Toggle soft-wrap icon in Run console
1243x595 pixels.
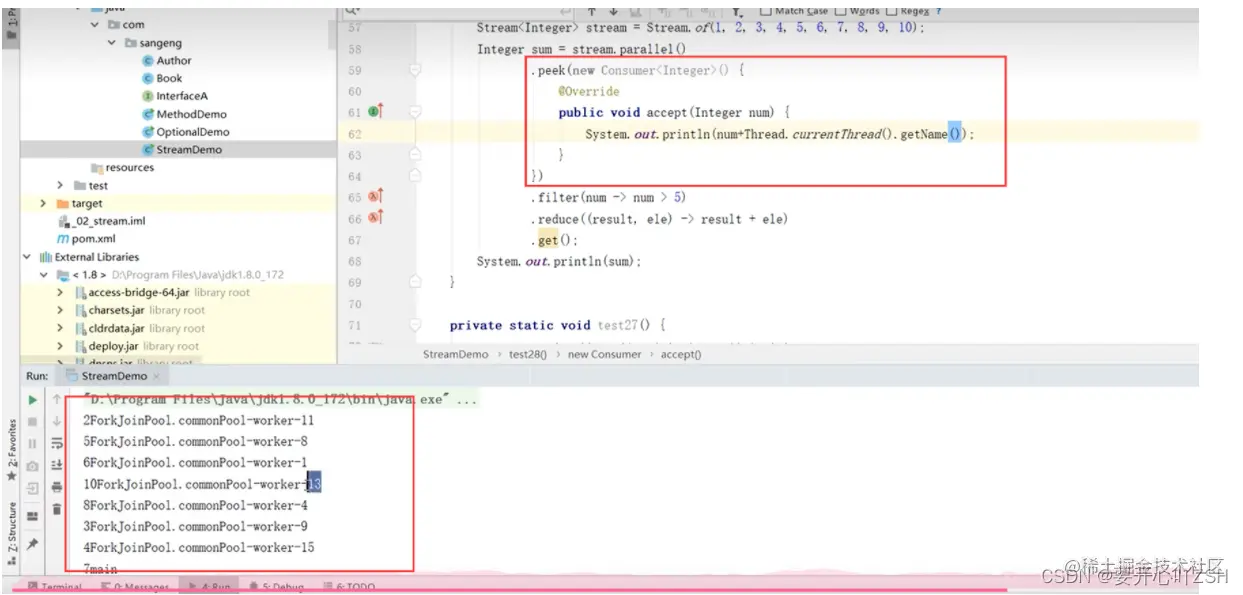[57, 443]
